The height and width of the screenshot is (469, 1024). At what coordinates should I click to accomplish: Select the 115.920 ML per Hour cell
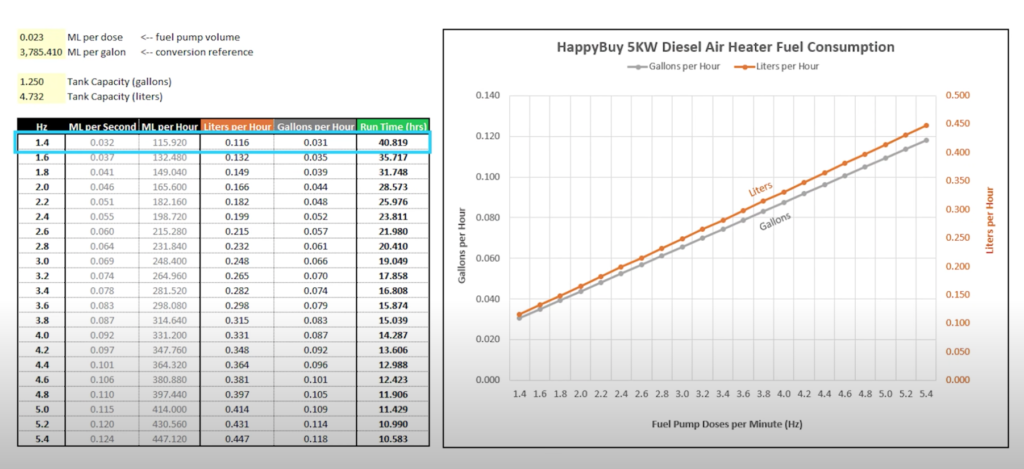pyautogui.click(x=167, y=143)
